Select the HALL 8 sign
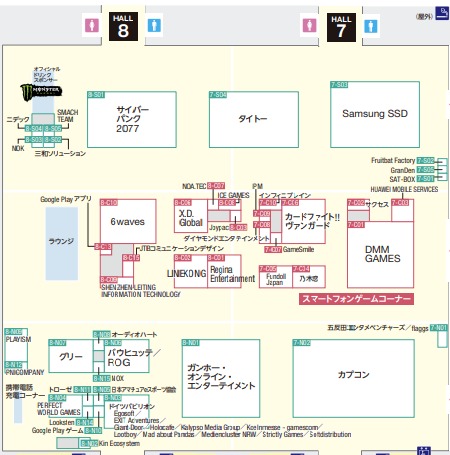450x455 pixels. click(123, 27)
